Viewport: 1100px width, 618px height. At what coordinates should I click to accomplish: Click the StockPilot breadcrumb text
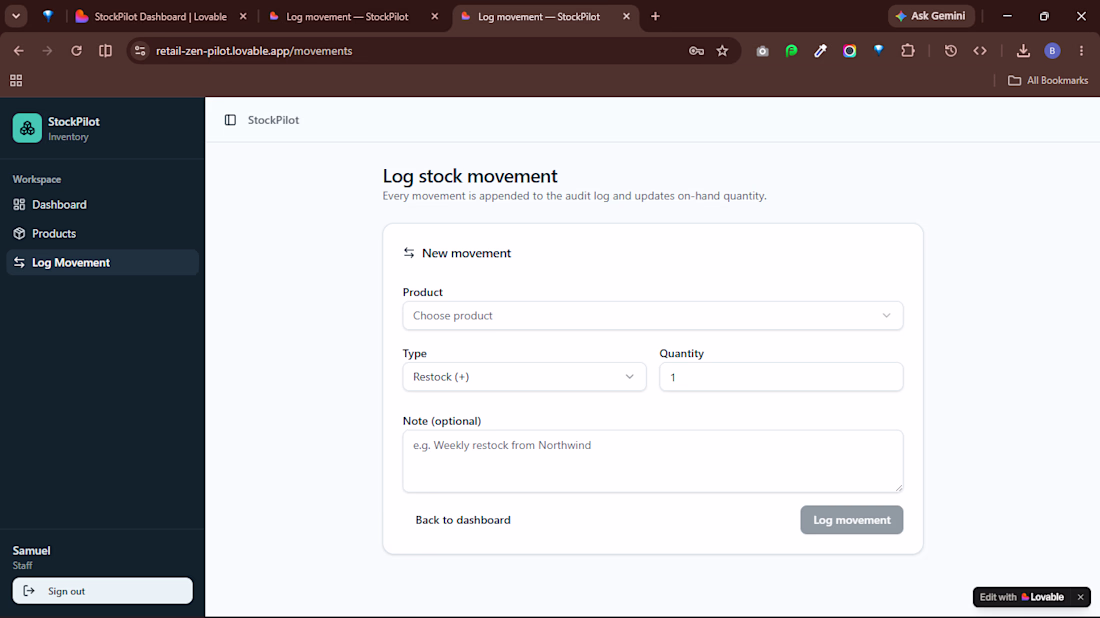point(273,120)
